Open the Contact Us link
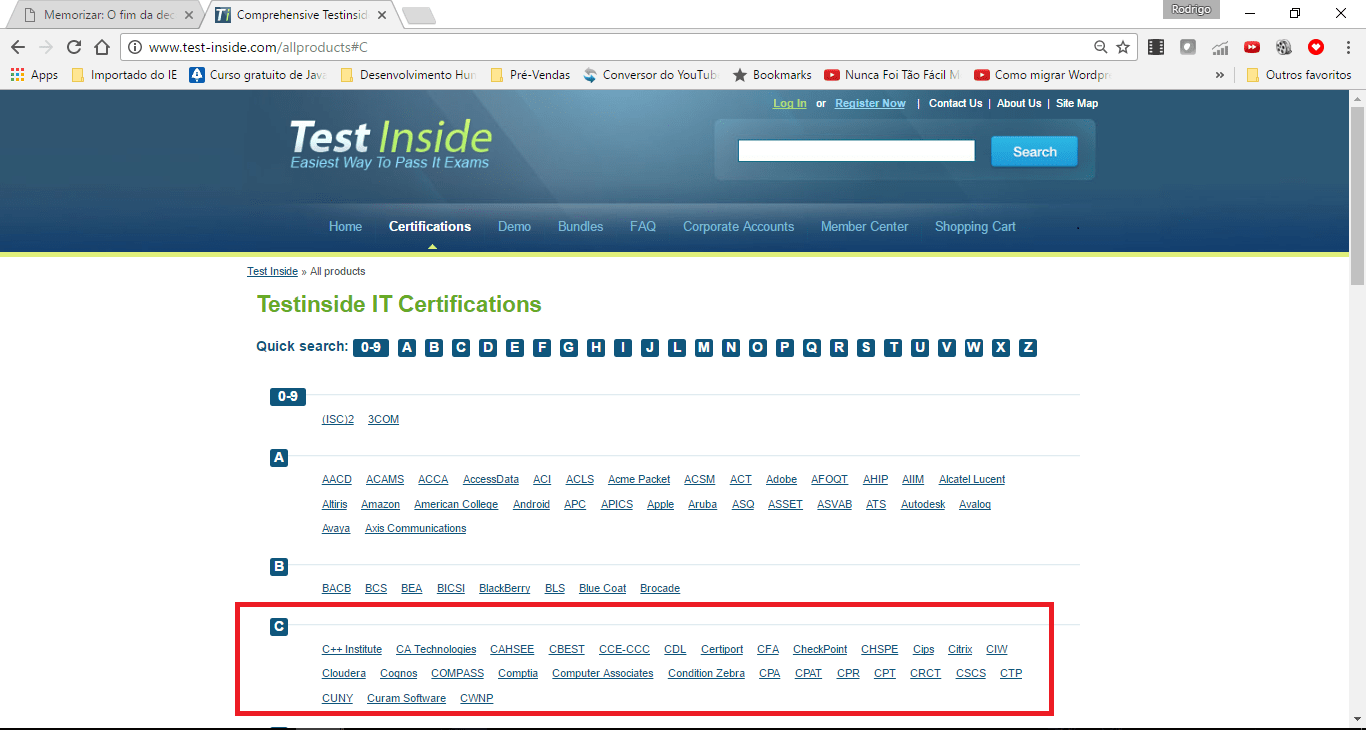This screenshot has width=1368, height=730. pyautogui.click(x=955, y=103)
